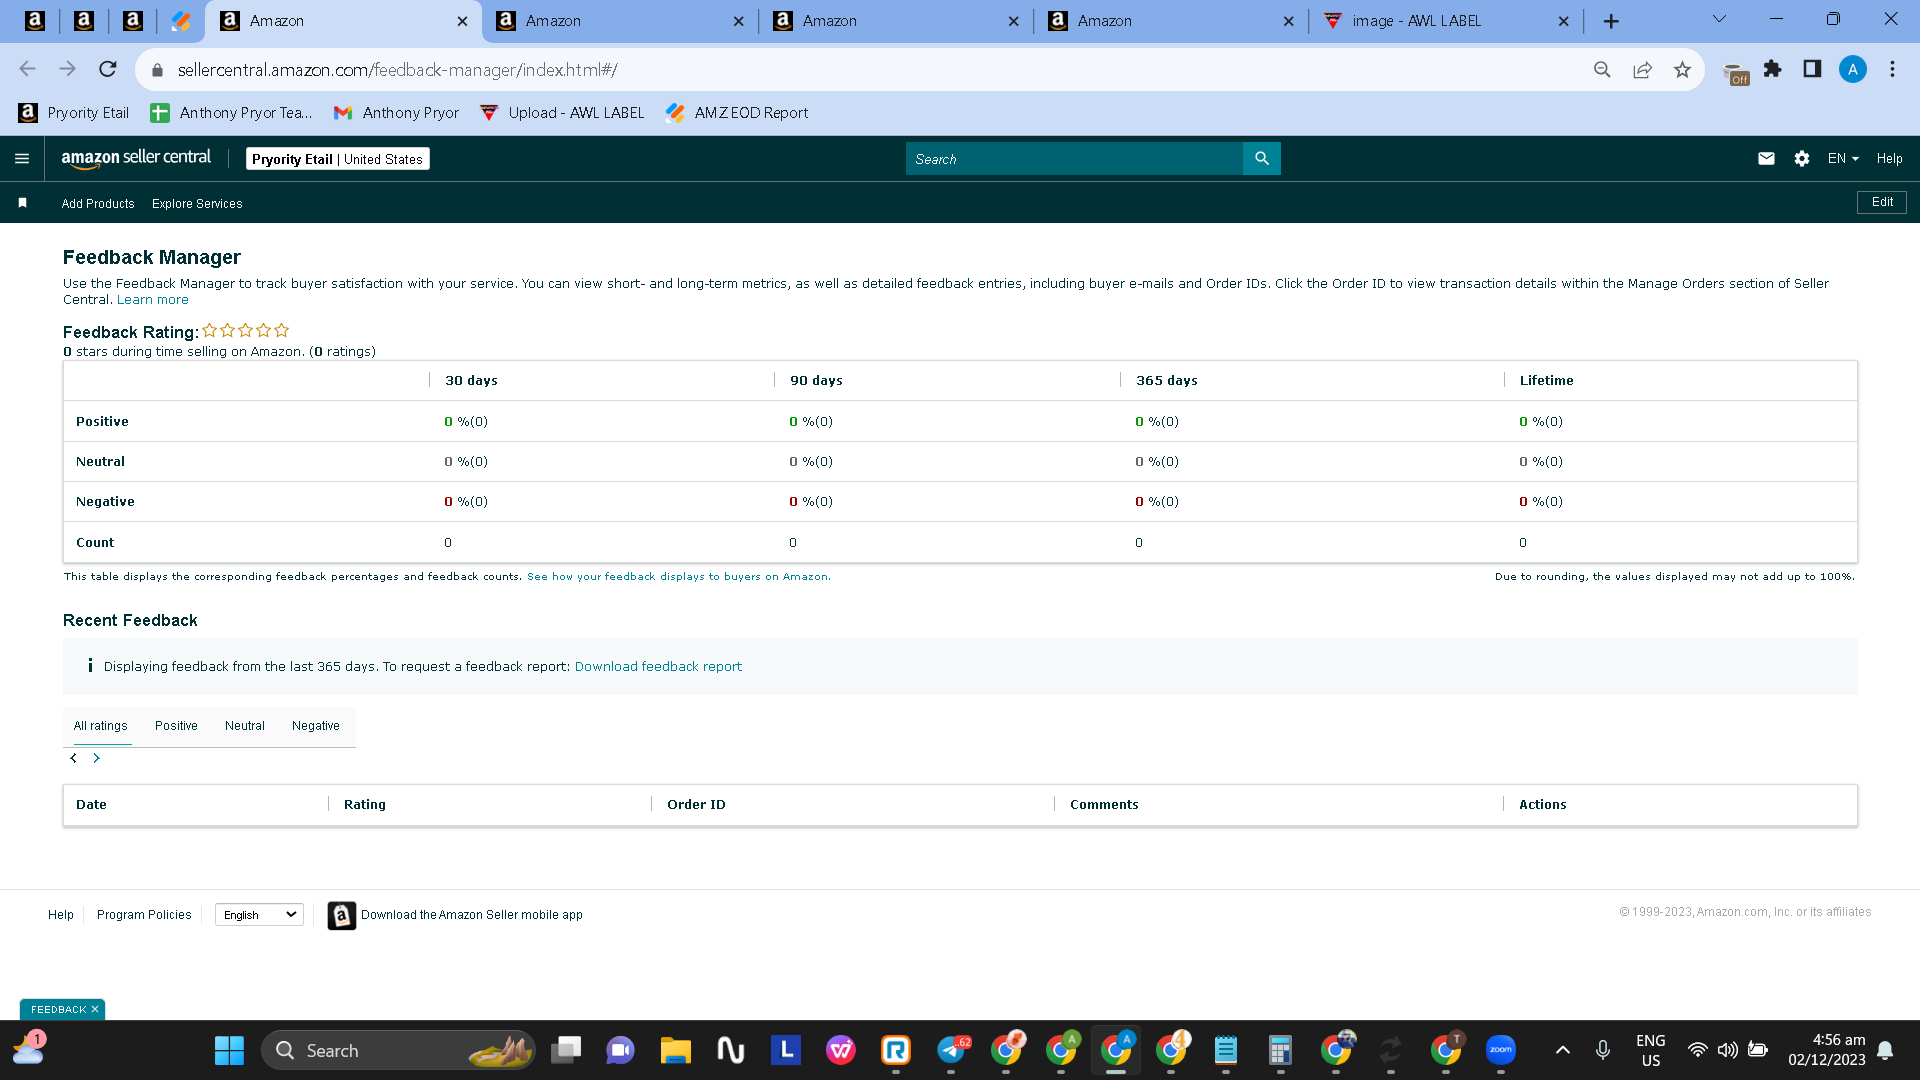
Task: Close the FEEDBACK widget tab
Action: (x=95, y=1010)
